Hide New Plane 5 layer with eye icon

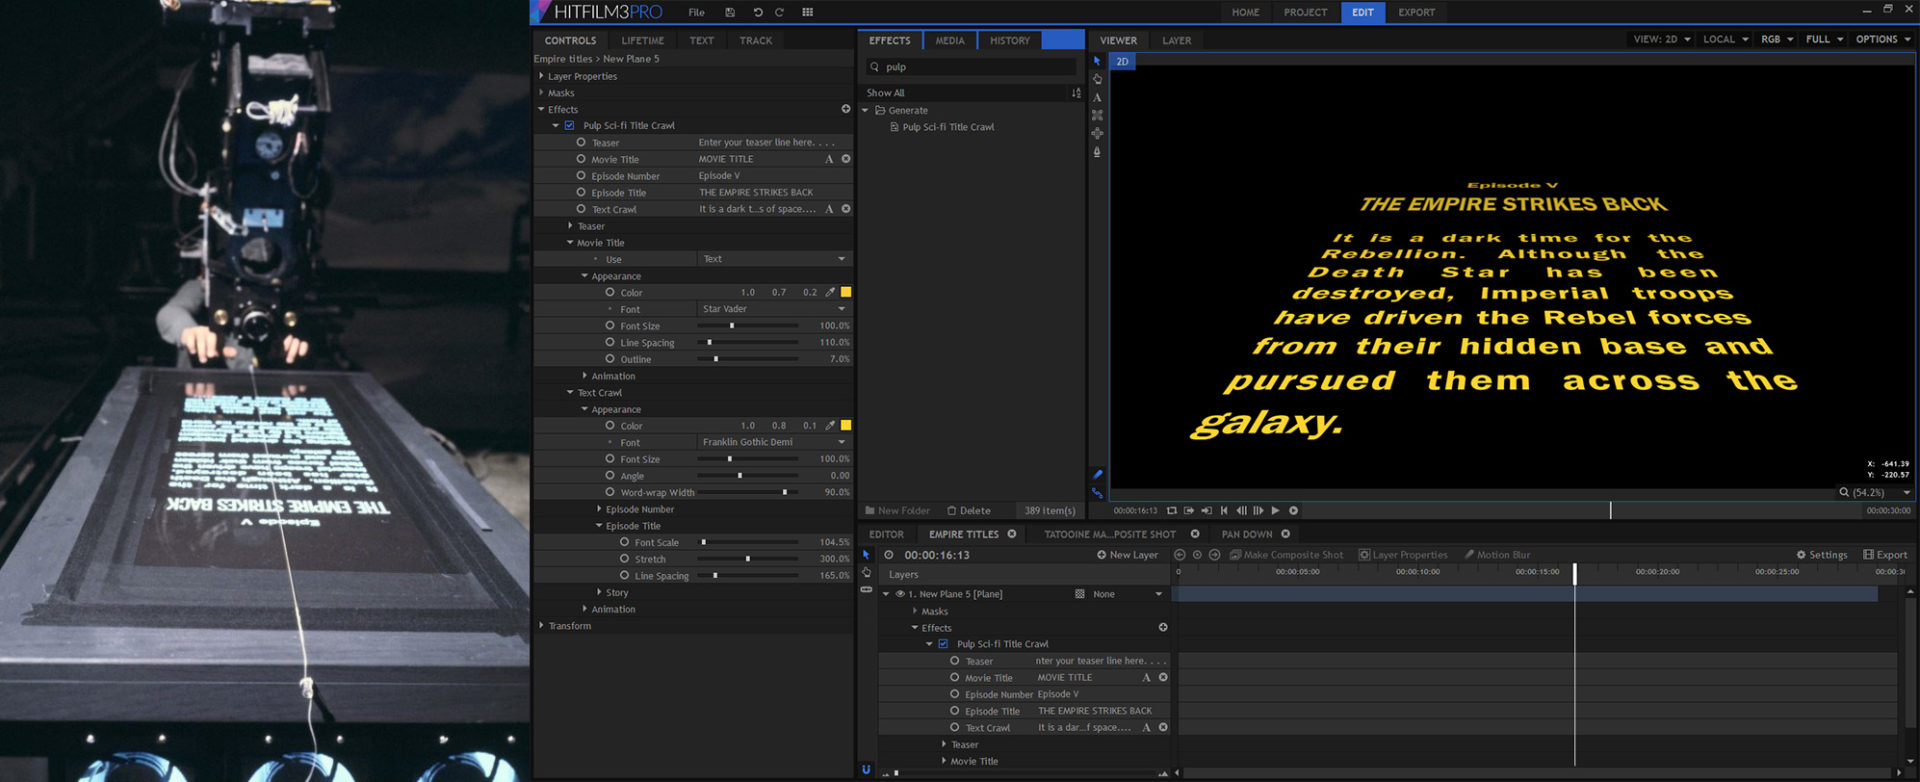(x=900, y=593)
